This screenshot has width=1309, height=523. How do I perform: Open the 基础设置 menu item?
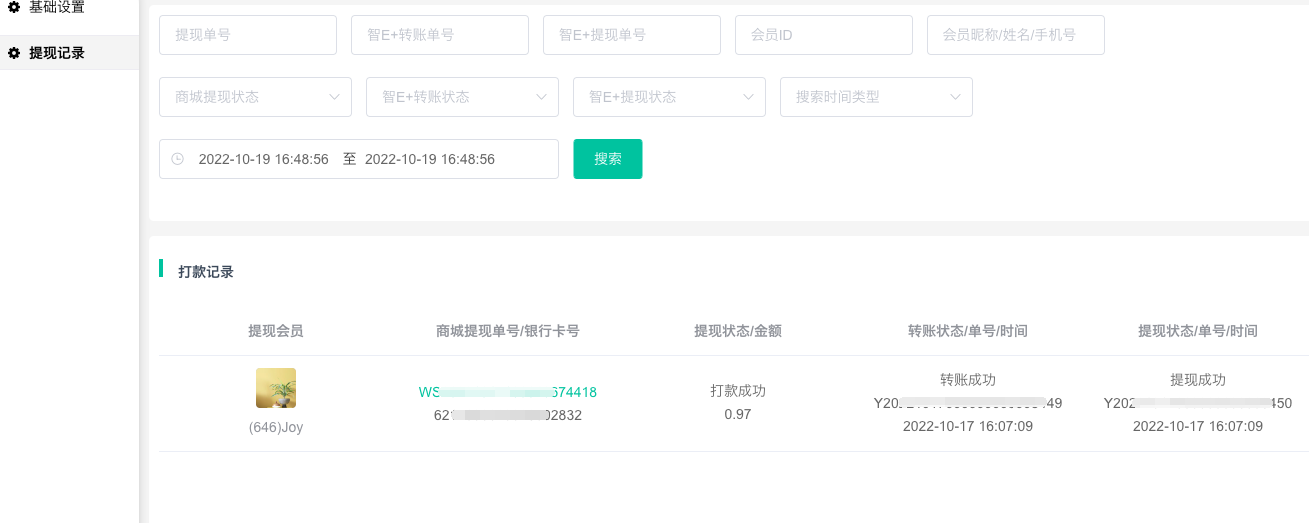coord(57,8)
